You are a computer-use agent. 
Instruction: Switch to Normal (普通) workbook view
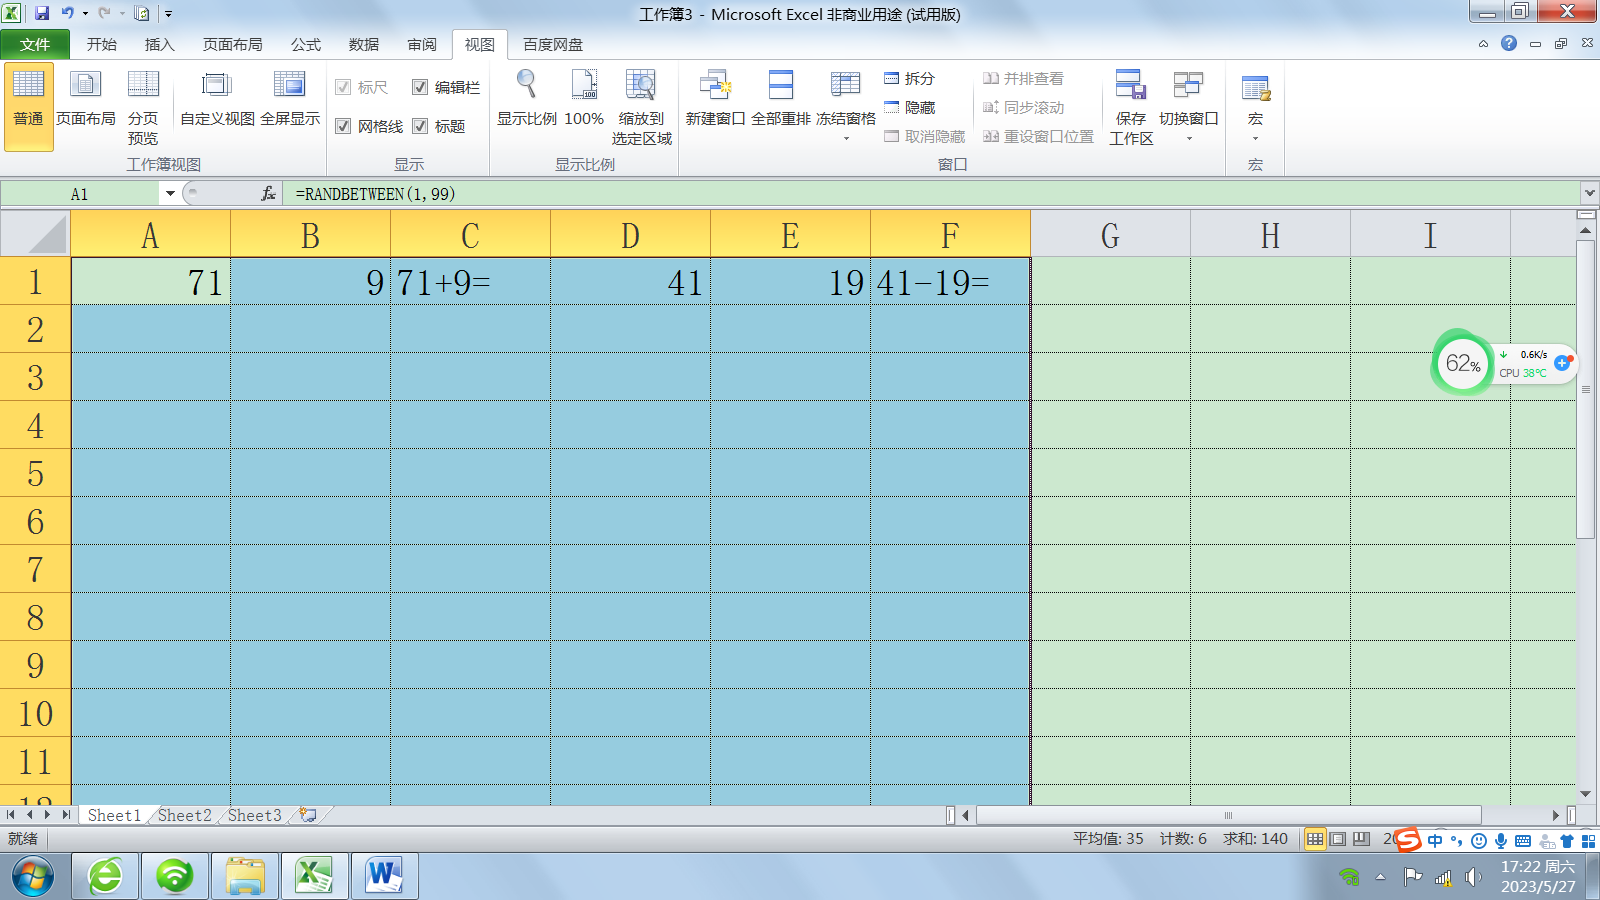(28, 107)
